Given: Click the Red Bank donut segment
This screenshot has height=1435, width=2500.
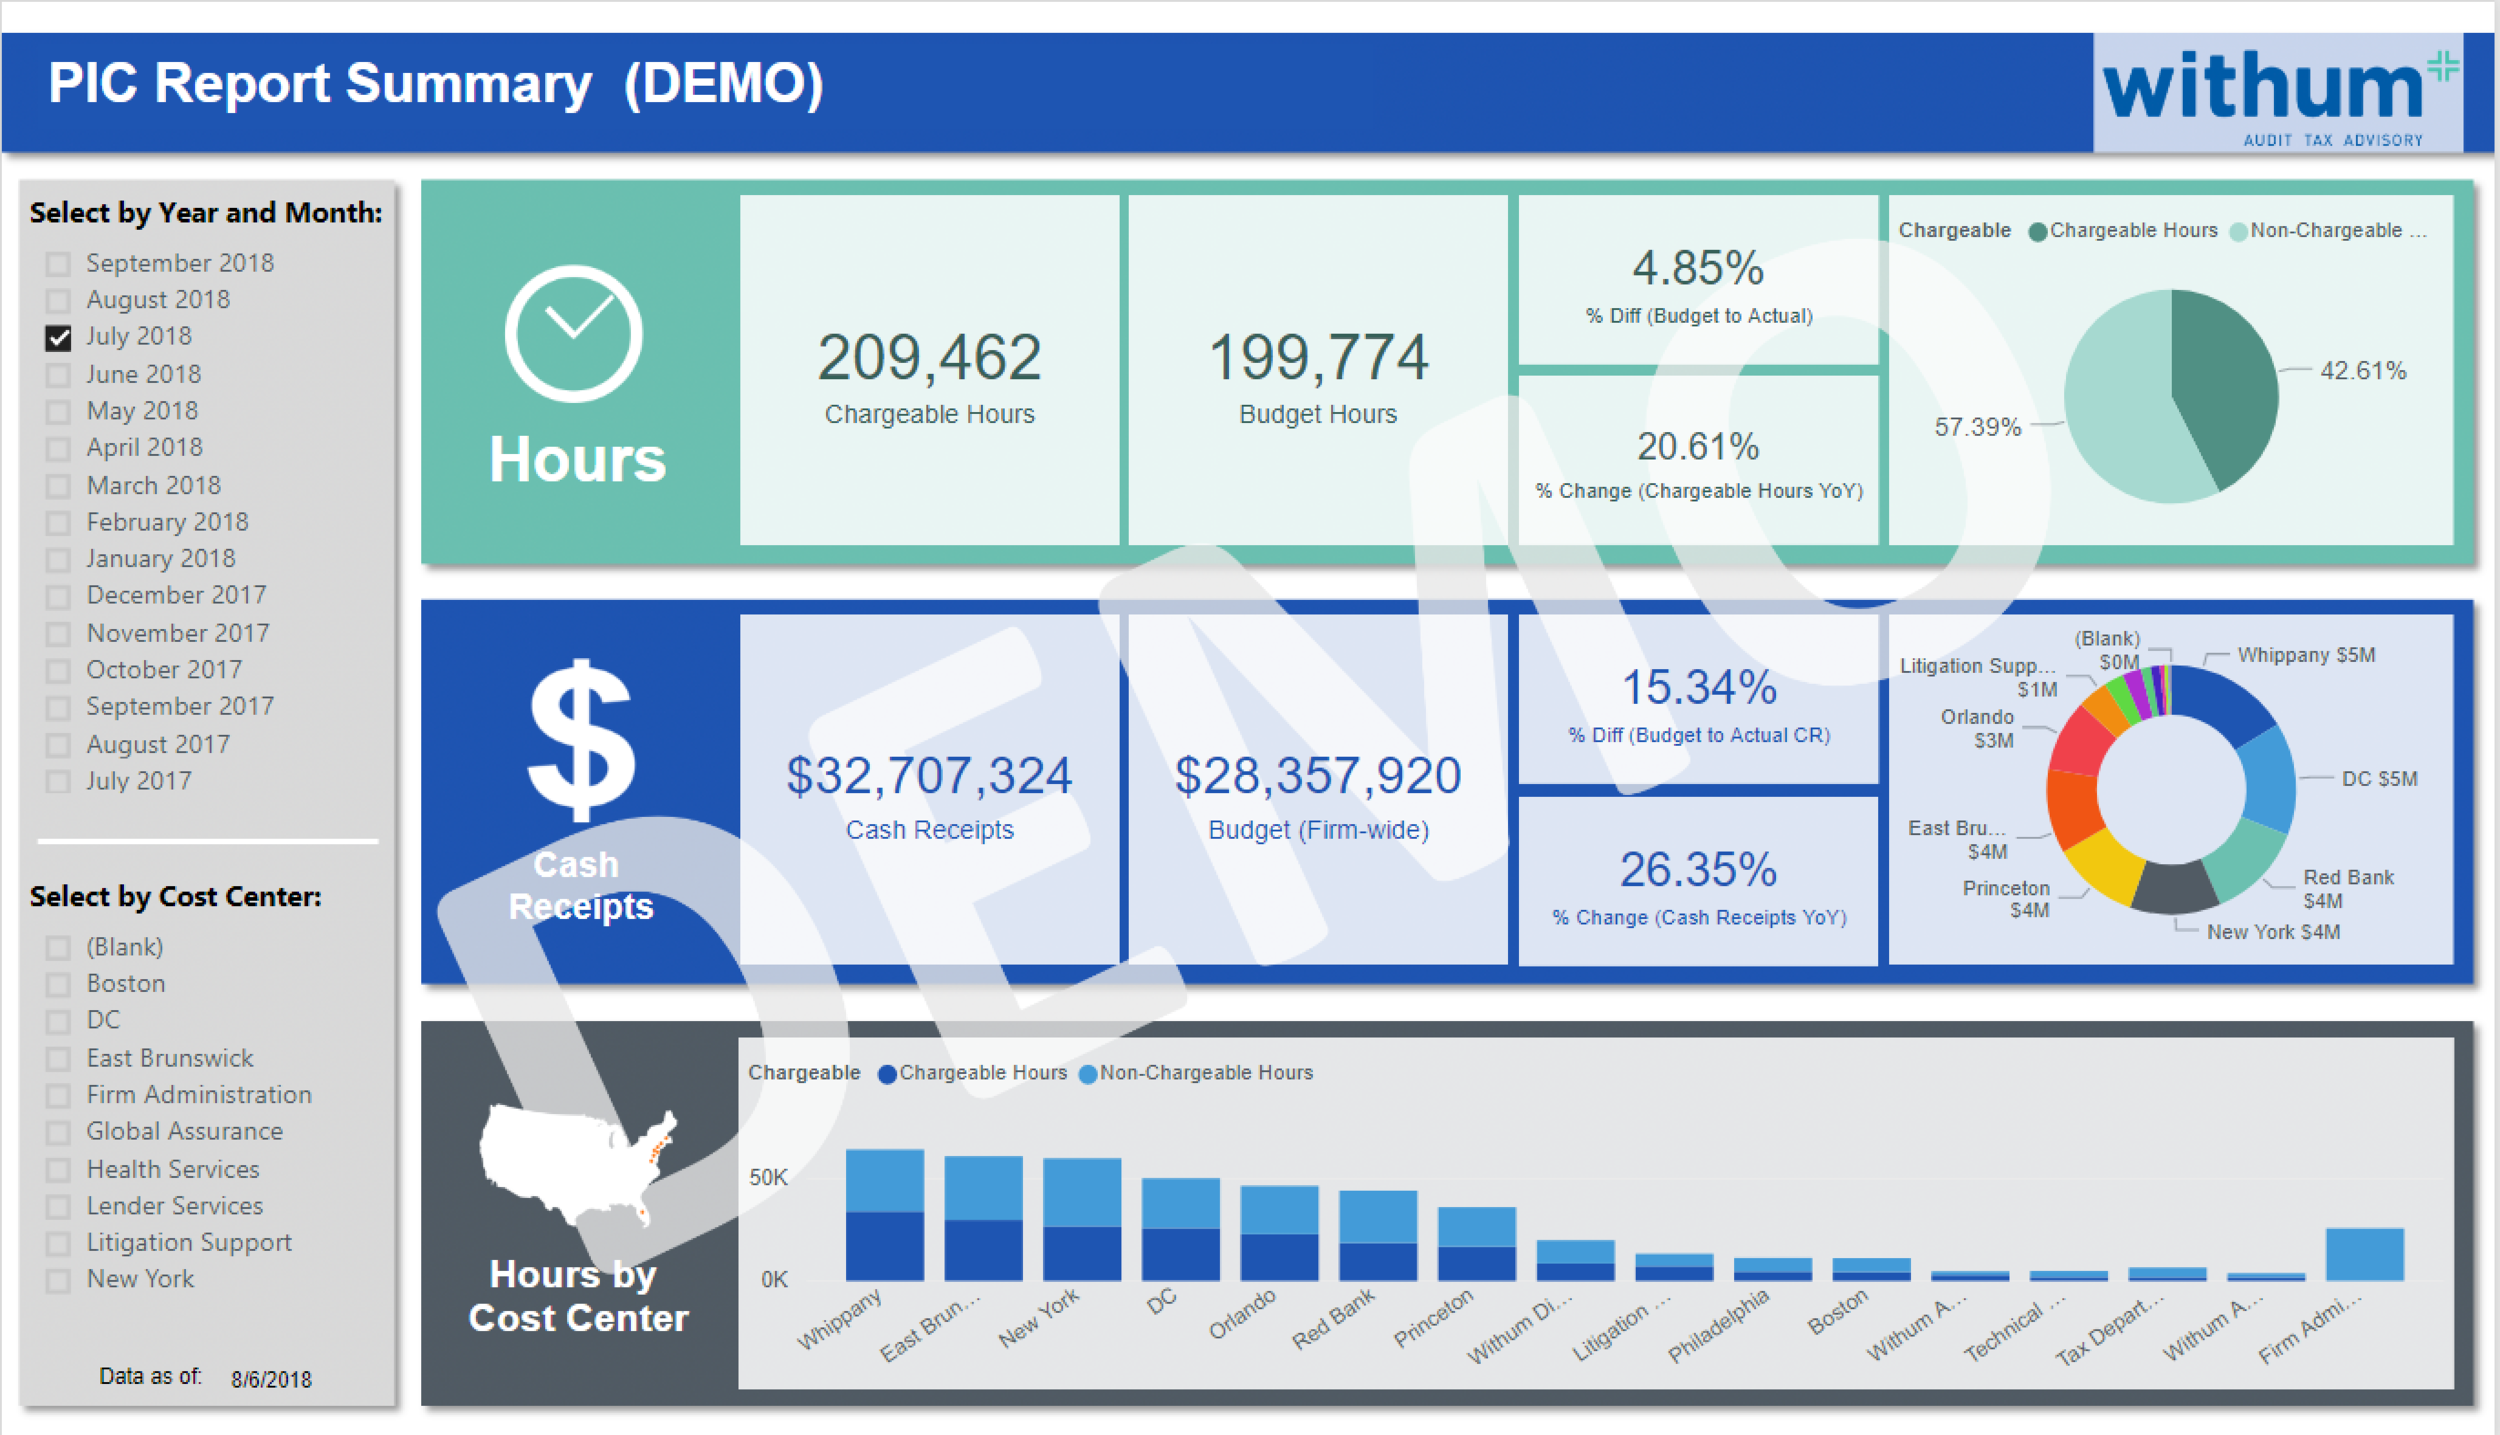Looking at the screenshot, I should click(2245, 860).
